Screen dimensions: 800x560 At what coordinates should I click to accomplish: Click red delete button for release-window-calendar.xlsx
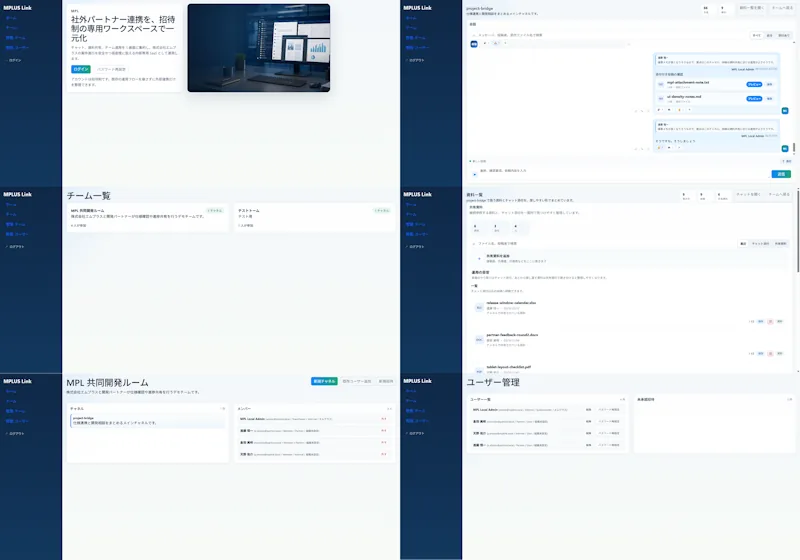pyautogui.click(x=770, y=321)
